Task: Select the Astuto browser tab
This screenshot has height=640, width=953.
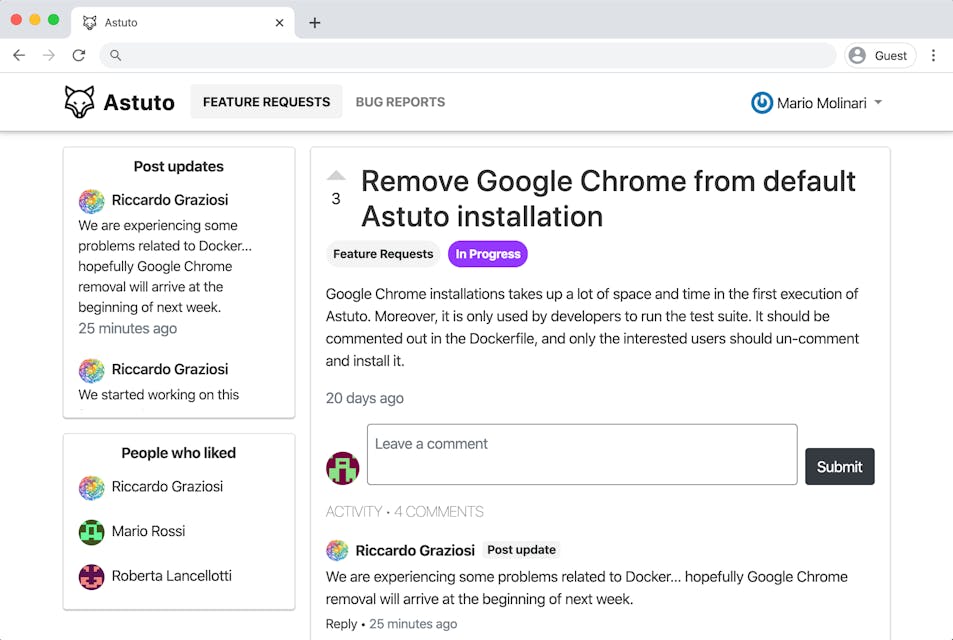Action: tap(182, 22)
